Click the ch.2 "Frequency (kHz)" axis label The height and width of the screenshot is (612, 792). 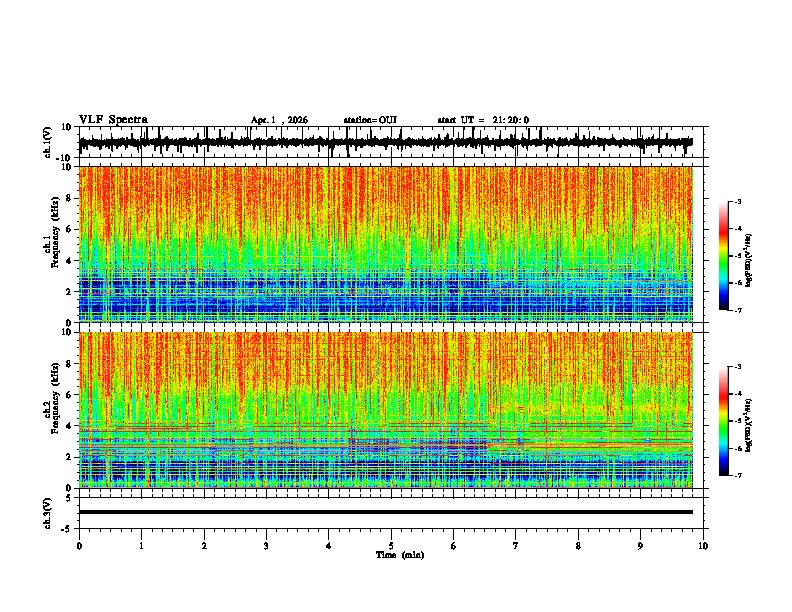[55, 398]
